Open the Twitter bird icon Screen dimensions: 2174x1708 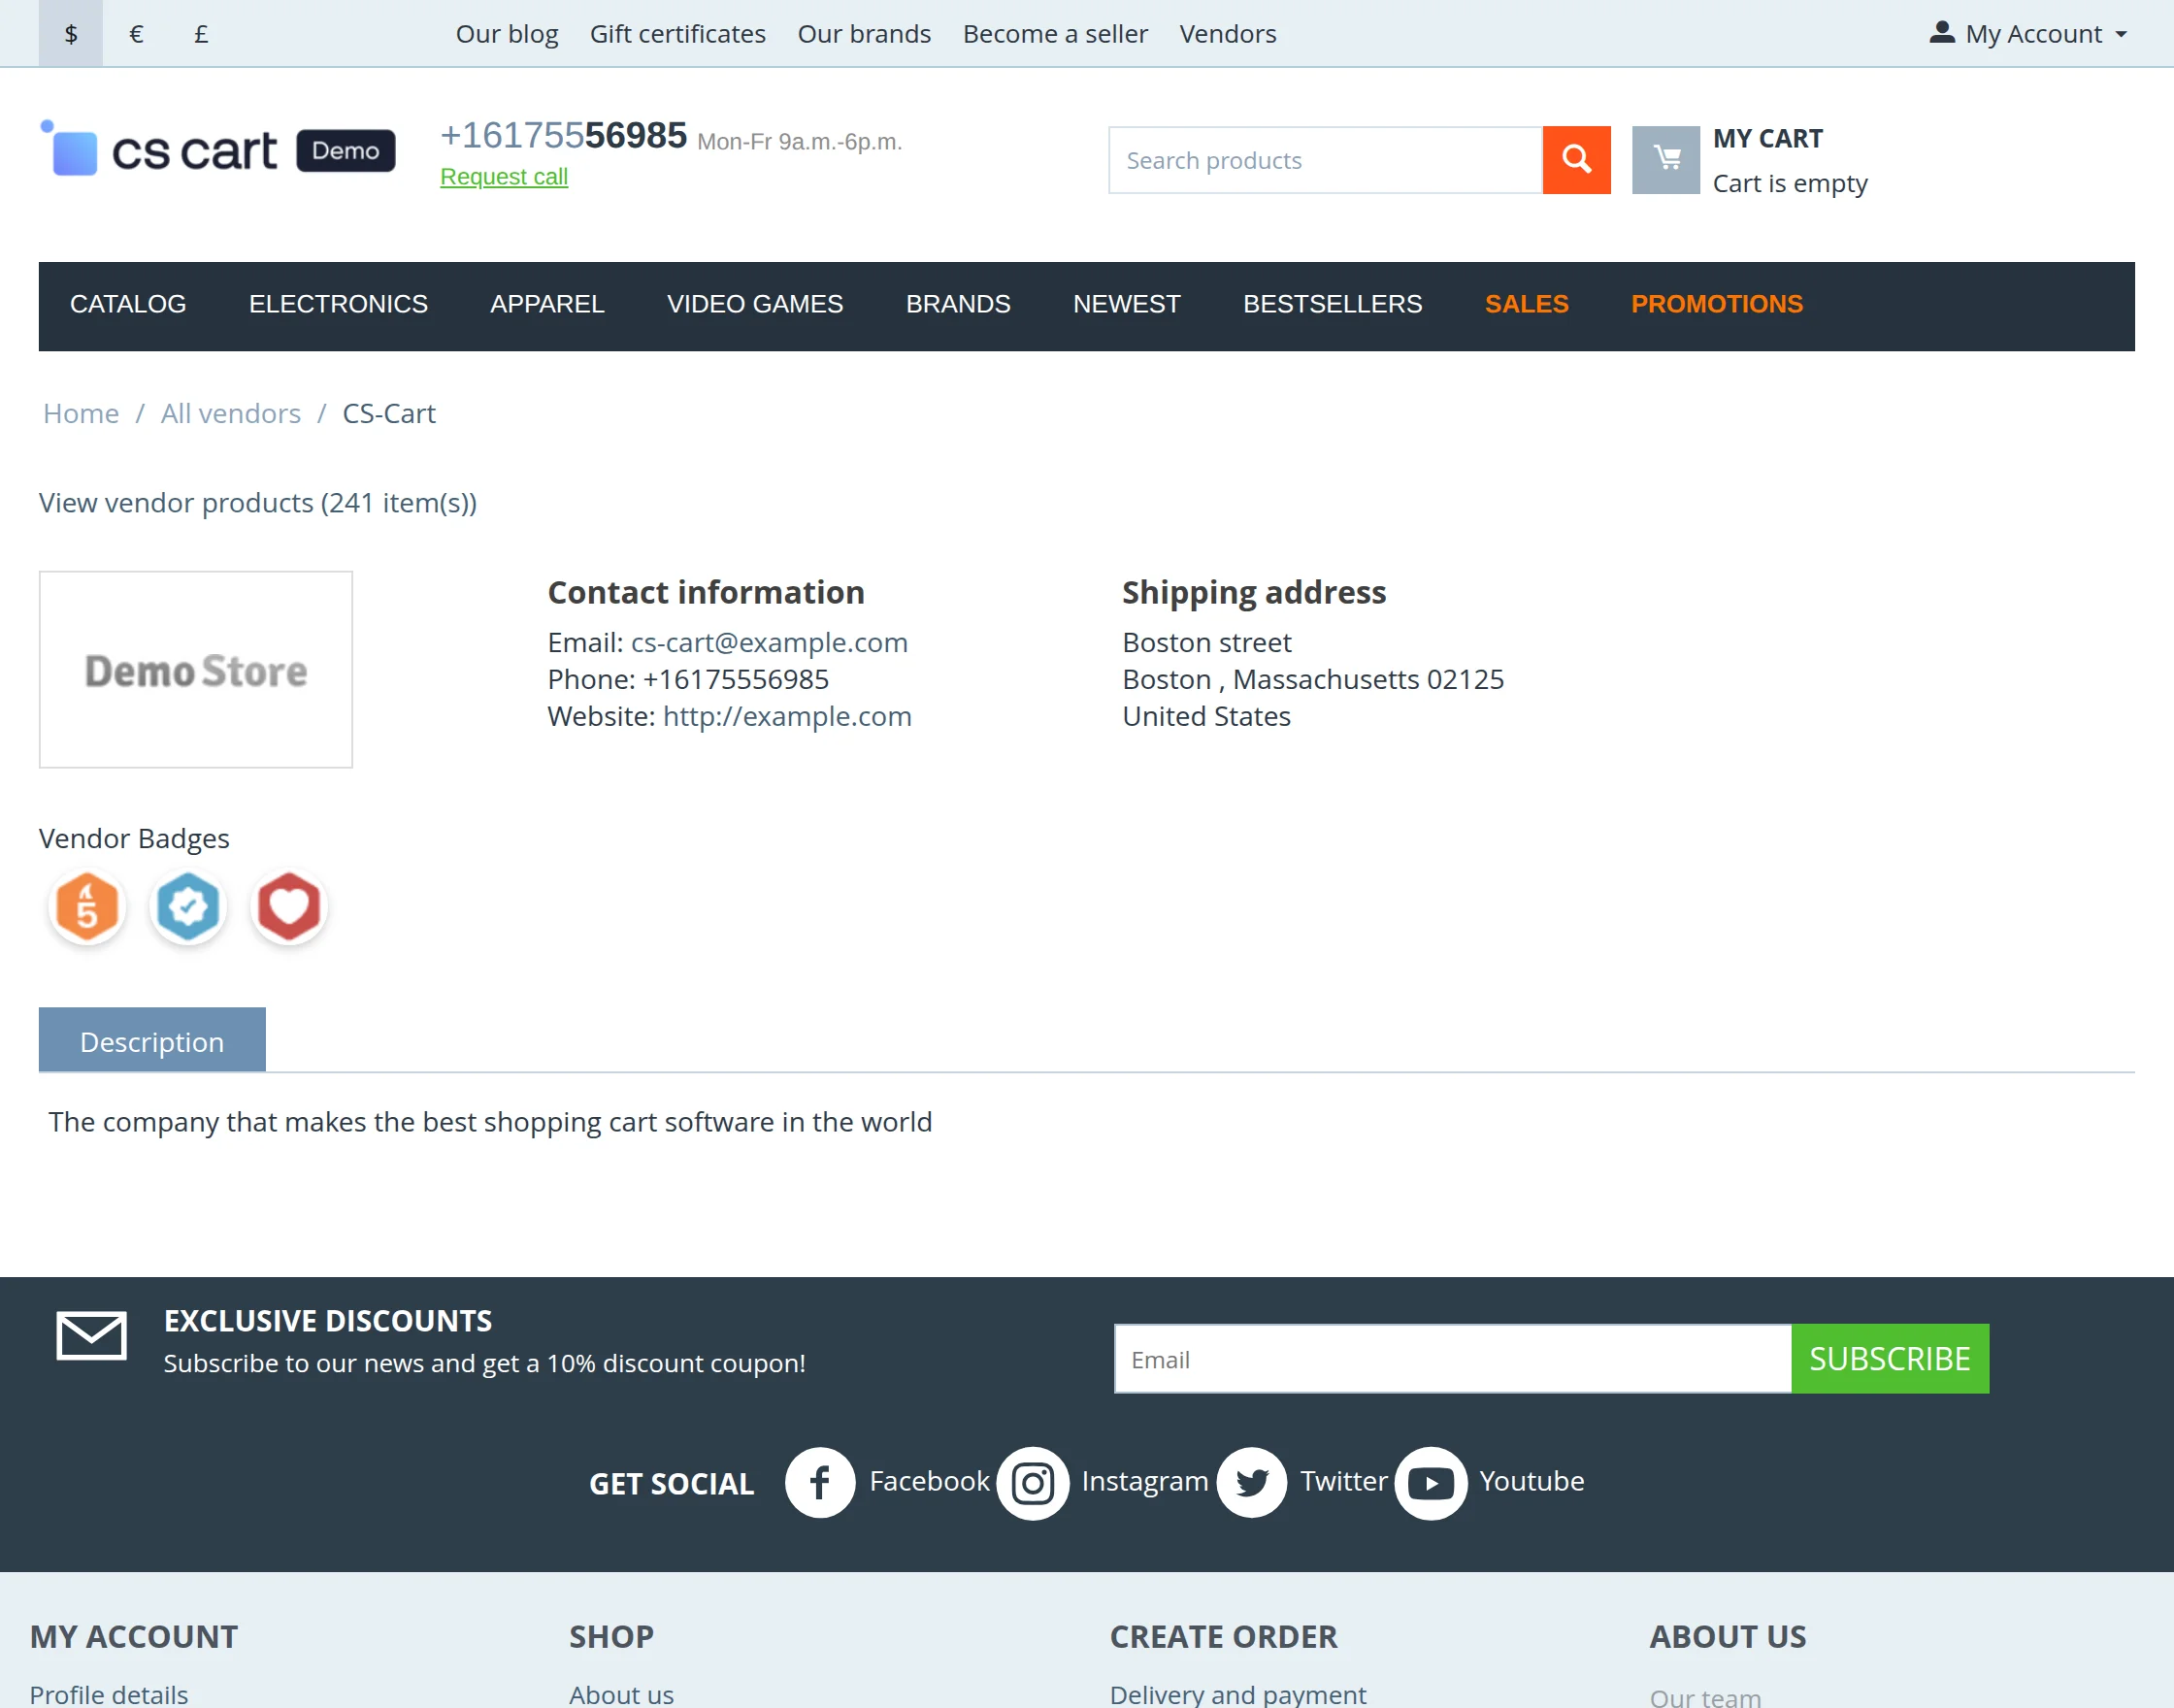[1251, 1482]
